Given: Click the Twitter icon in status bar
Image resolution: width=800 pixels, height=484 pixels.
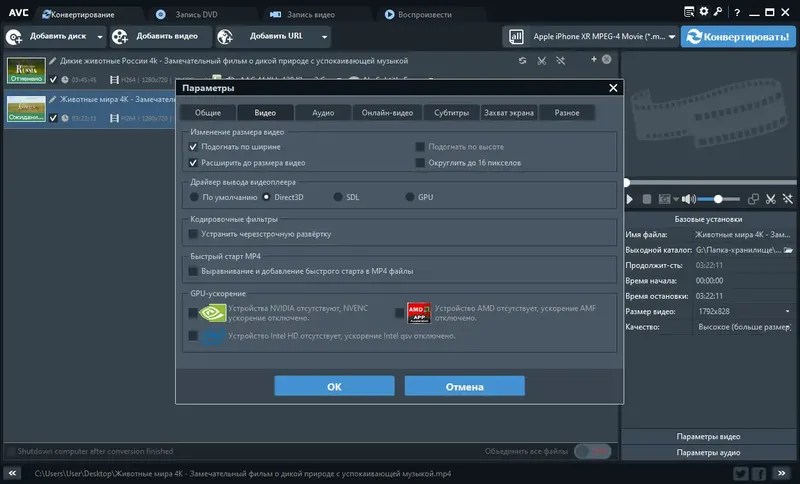Looking at the screenshot, I should coord(741,474).
